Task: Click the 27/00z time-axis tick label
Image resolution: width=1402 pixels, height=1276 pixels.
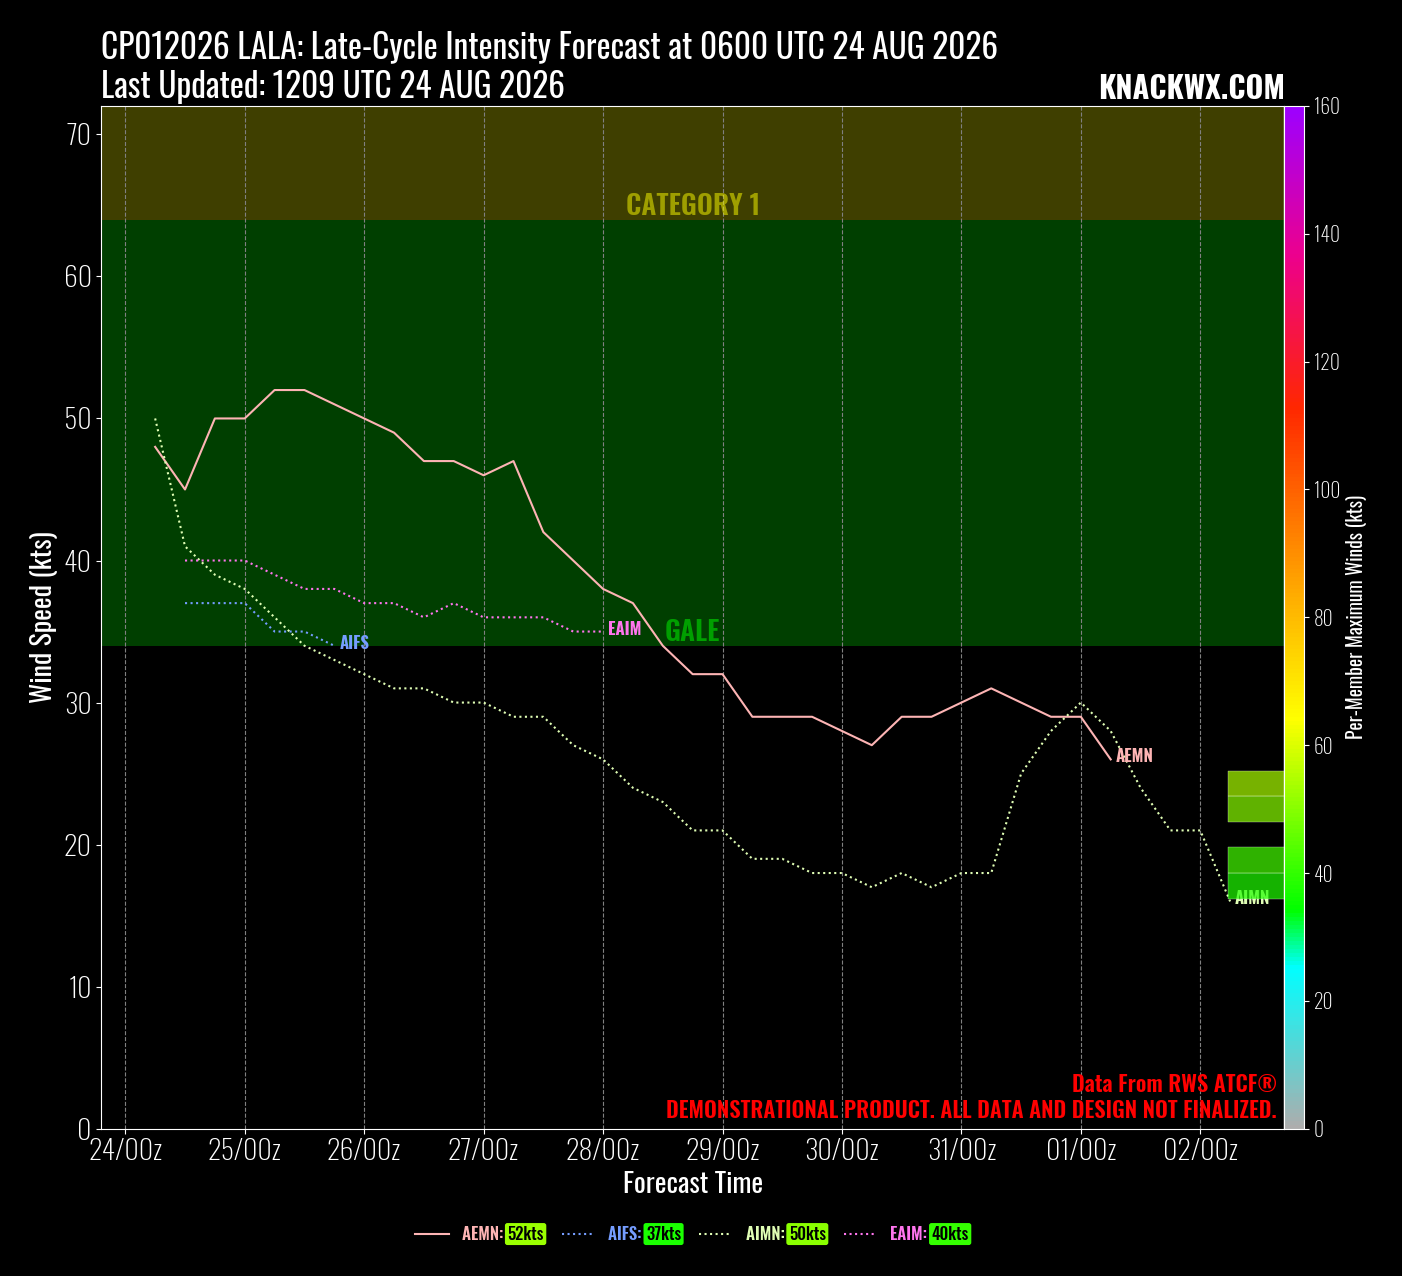Action: (484, 1150)
